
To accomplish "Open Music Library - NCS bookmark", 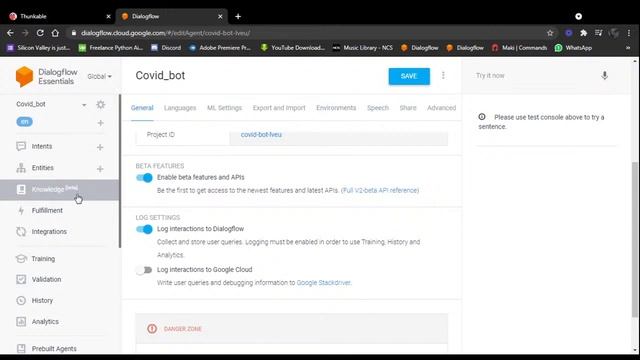I will click(x=362, y=48).
